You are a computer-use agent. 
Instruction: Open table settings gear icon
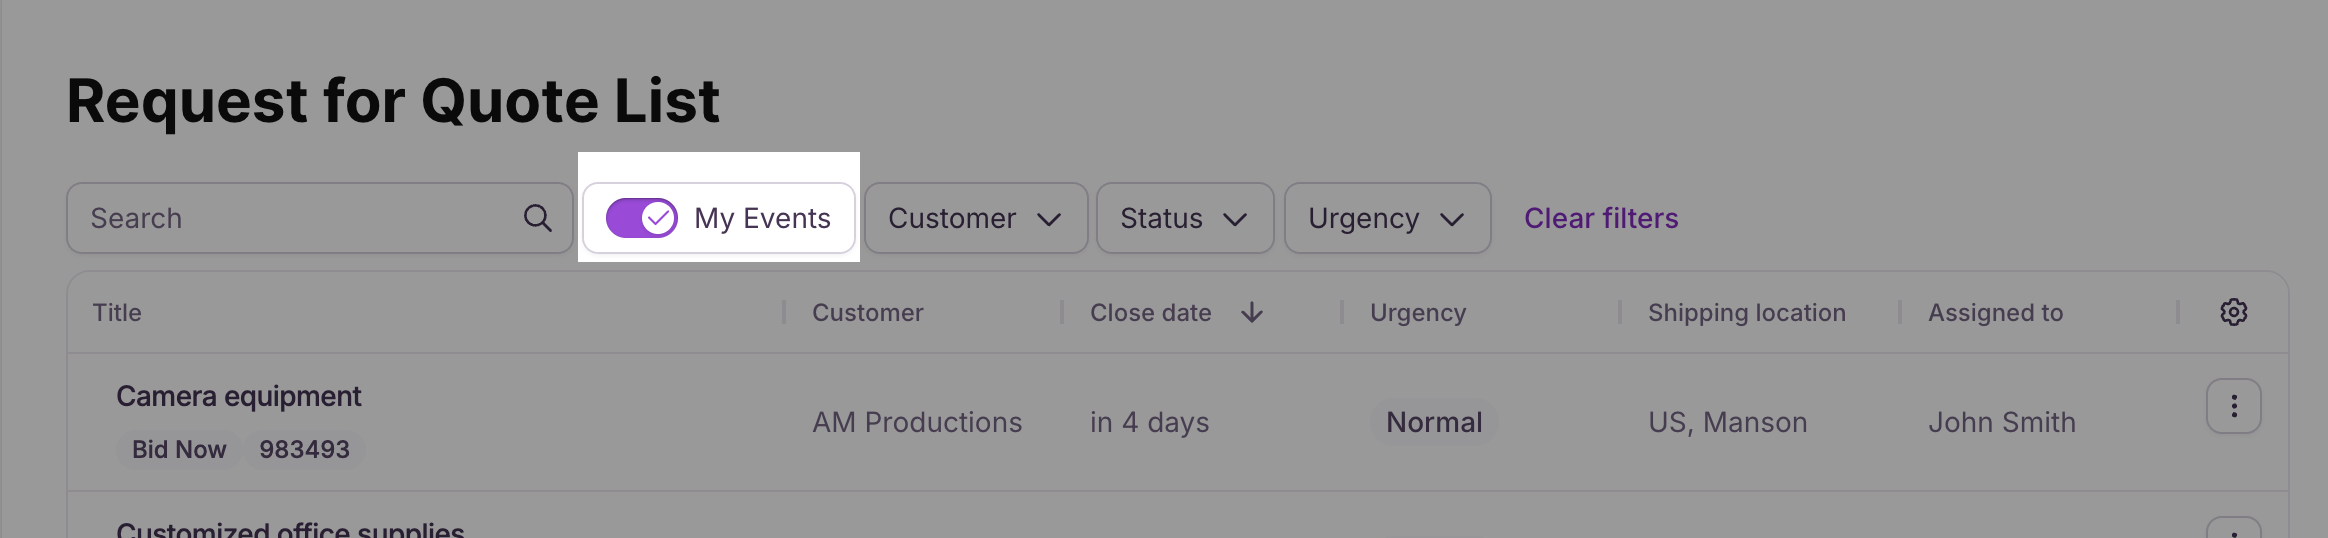2234,312
